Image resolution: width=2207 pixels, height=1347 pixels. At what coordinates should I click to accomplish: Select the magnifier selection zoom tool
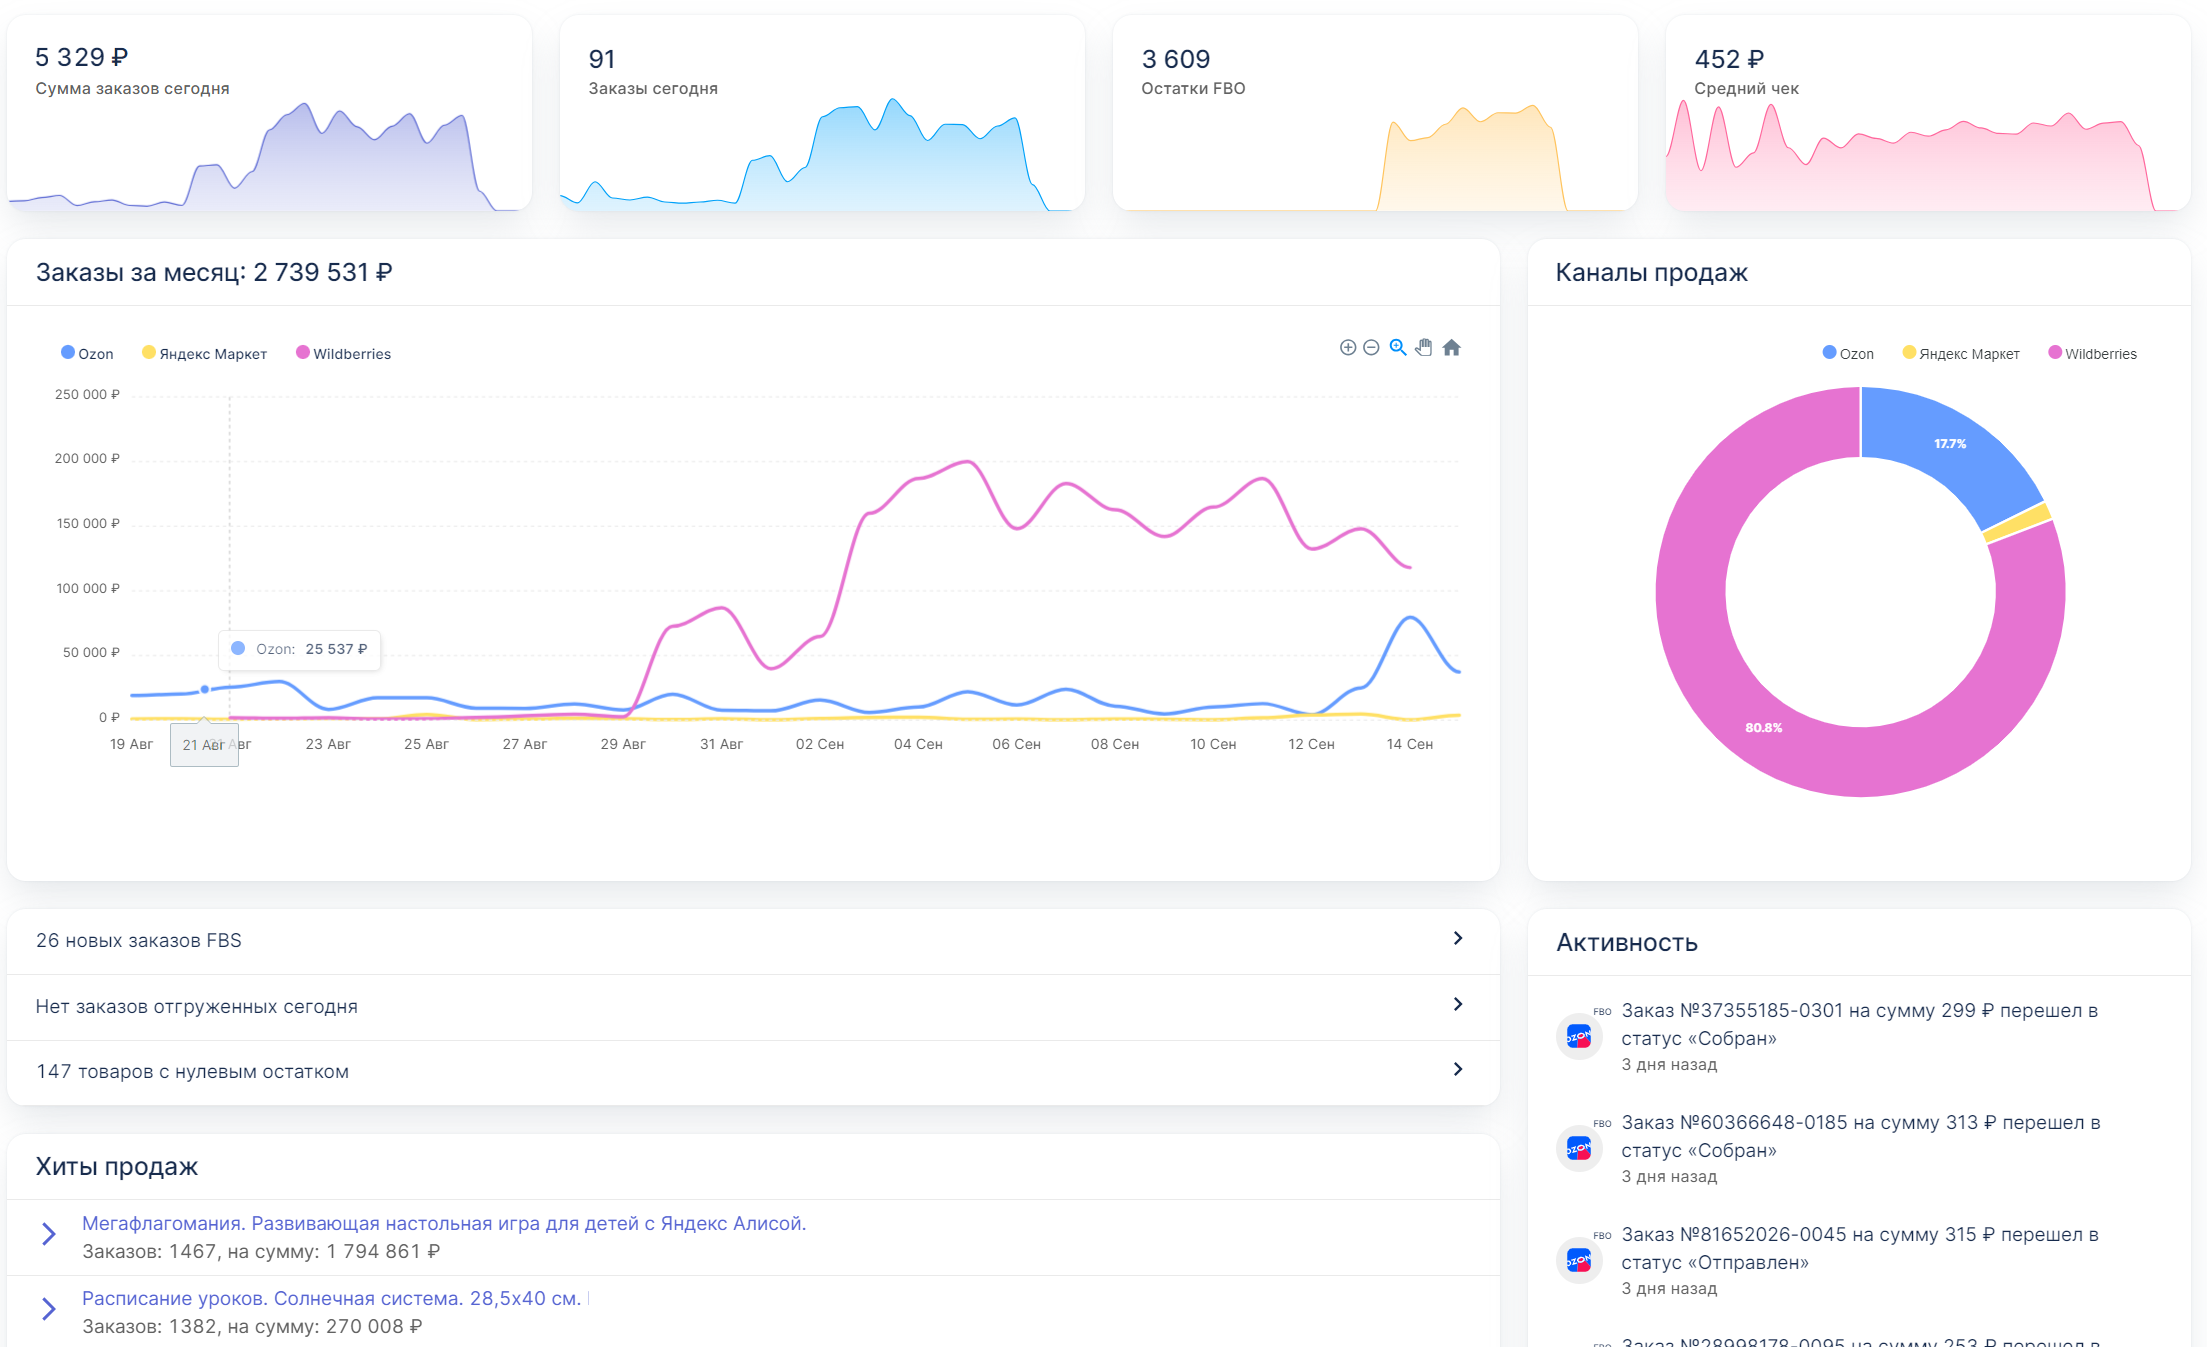pos(1398,348)
